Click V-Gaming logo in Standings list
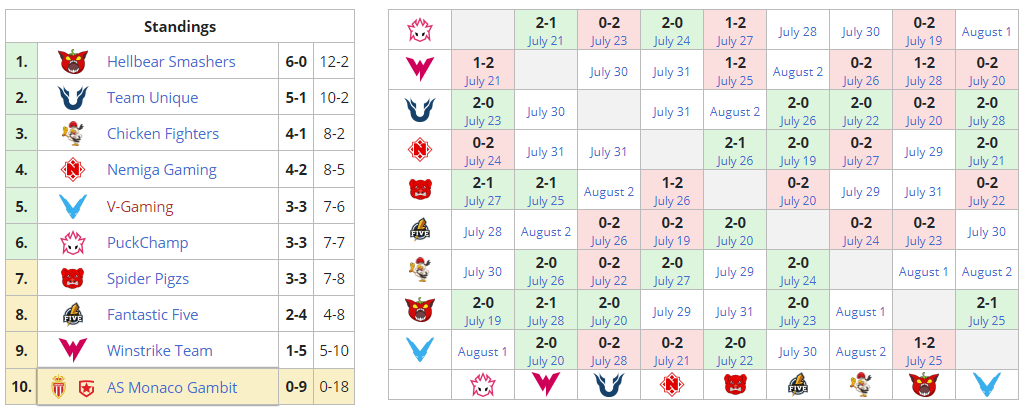 [x=71, y=206]
